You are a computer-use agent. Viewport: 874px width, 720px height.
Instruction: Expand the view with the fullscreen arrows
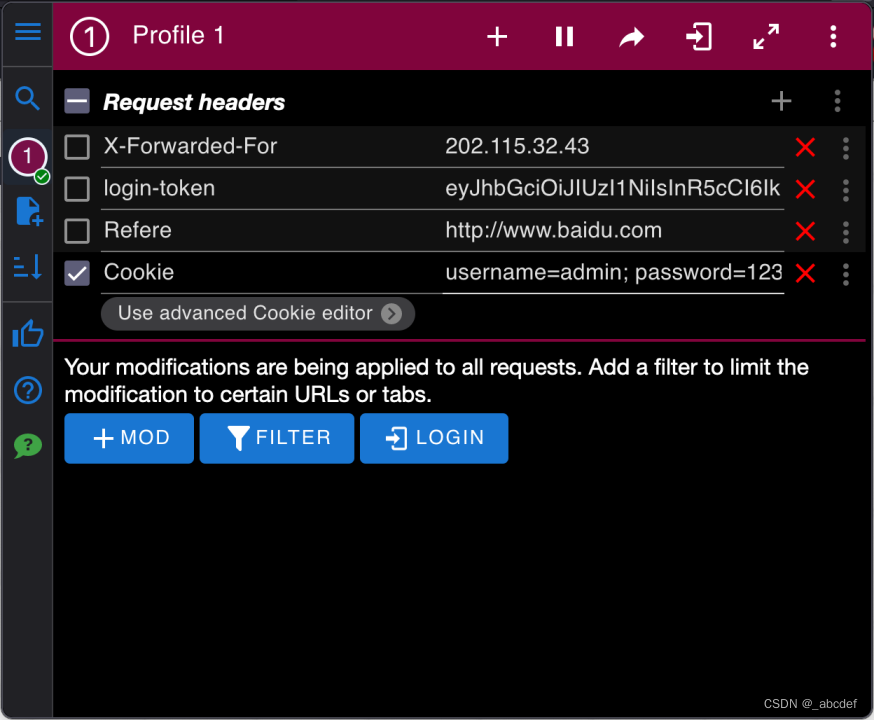pyautogui.click(x=766, y=37)
